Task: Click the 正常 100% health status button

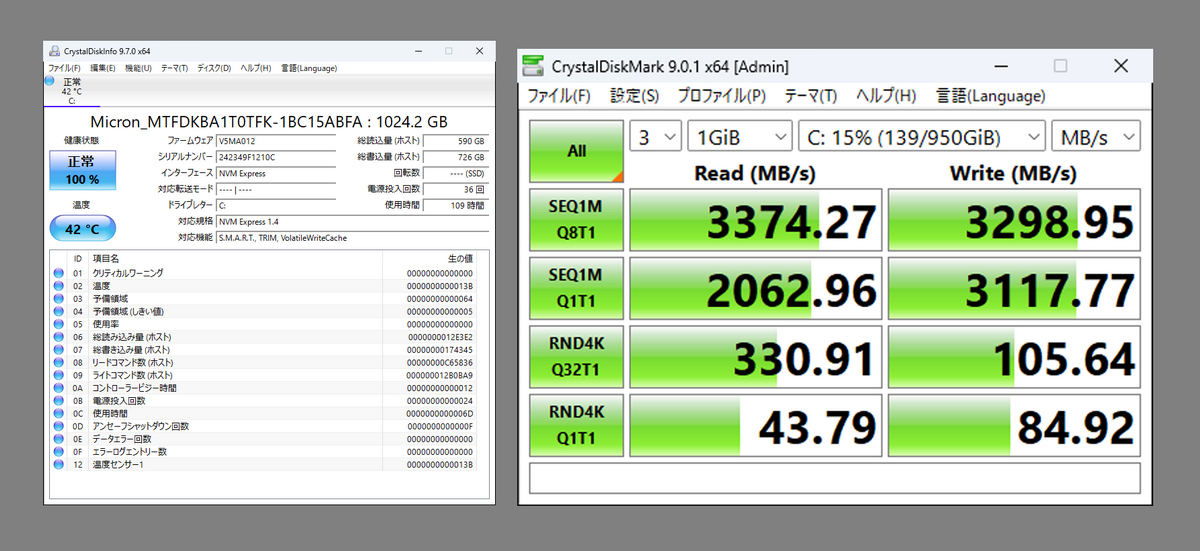Action: (x=82, y=171)
